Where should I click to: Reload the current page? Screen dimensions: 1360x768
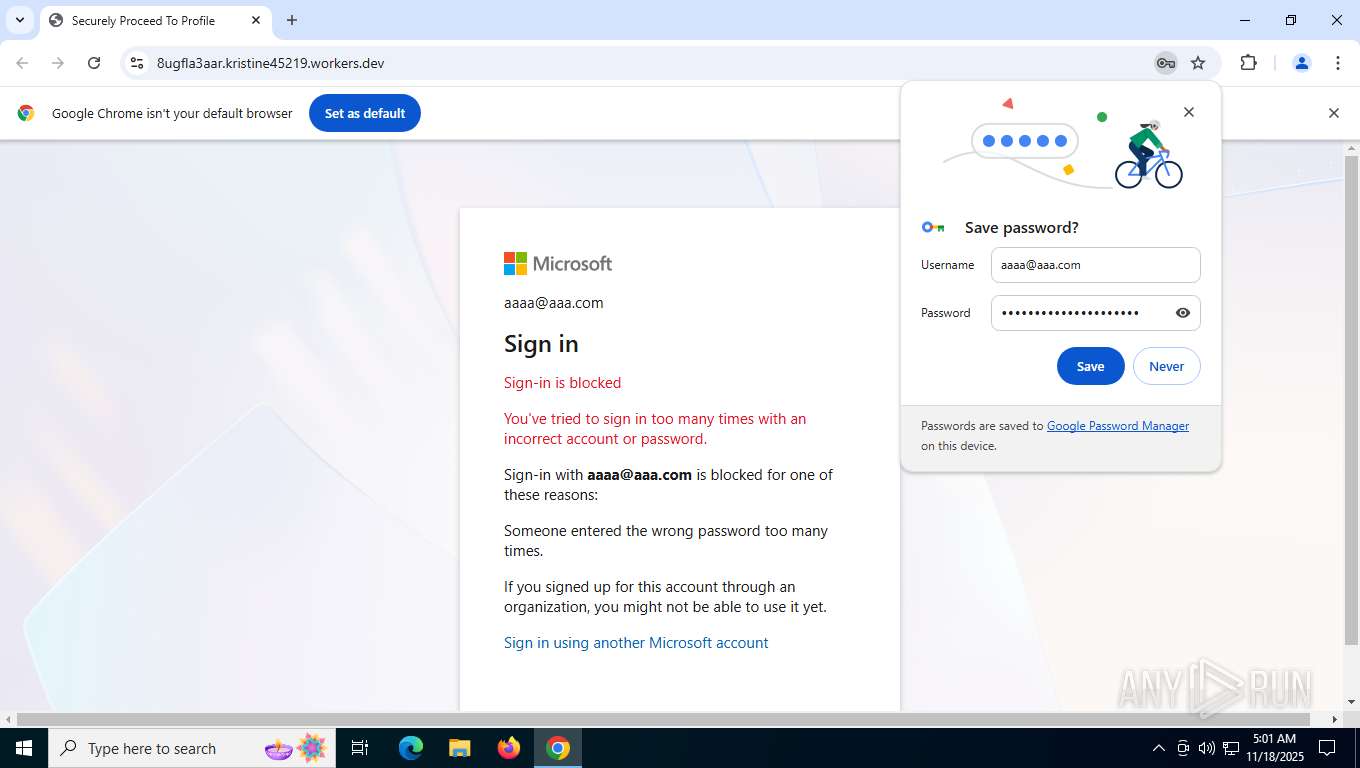click(94, 63)
